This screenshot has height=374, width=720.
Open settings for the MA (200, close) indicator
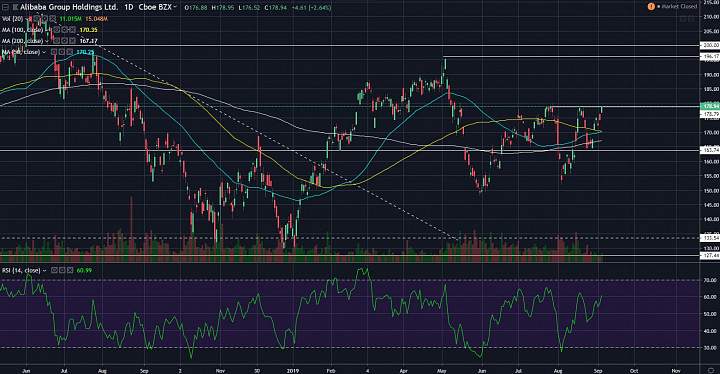(64, 41)
